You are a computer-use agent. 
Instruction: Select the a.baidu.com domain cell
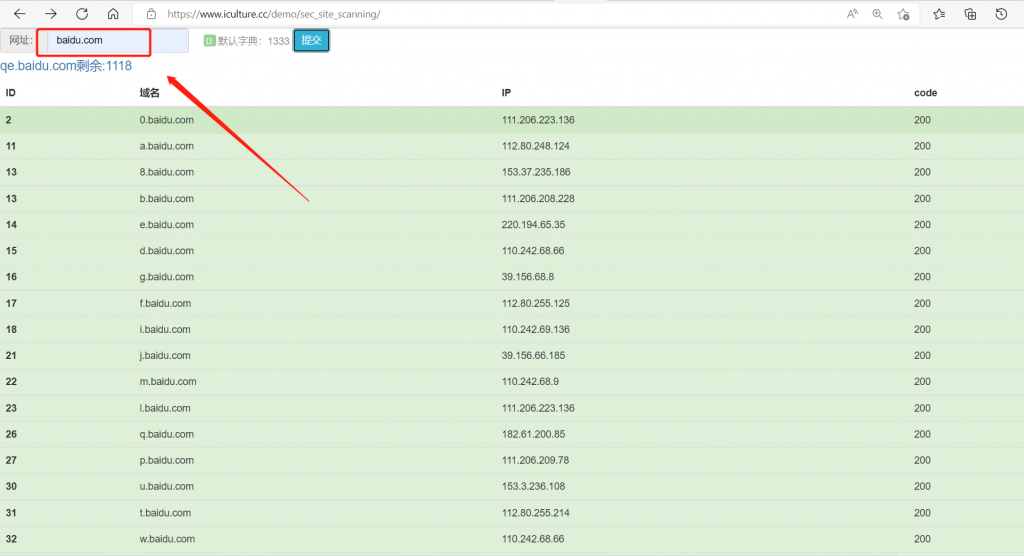click(167, 146)
